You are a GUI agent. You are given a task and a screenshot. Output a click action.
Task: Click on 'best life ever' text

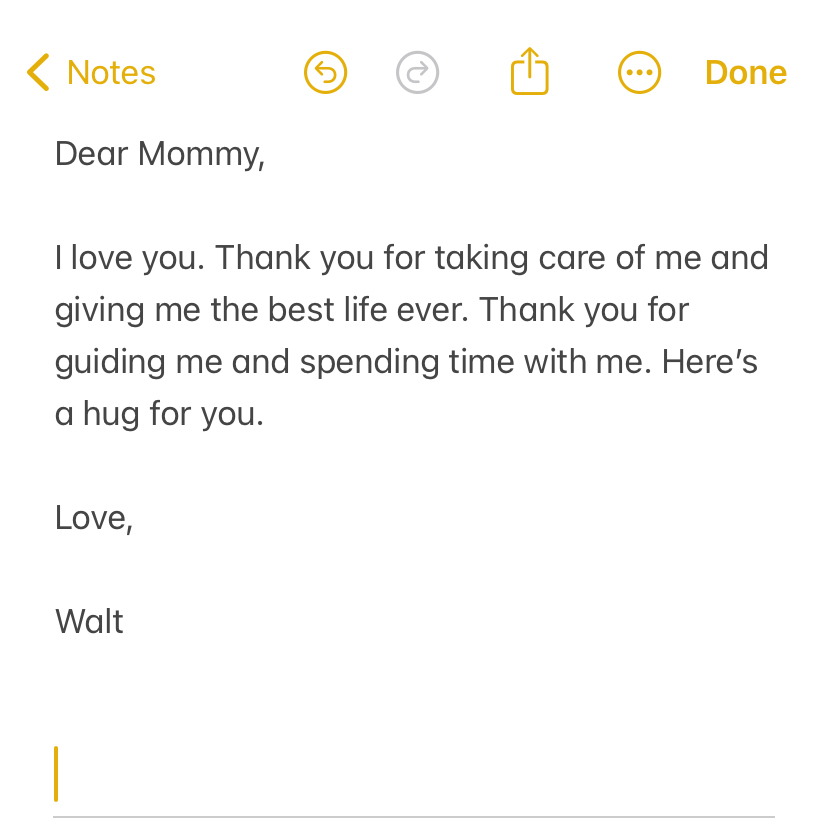pos(368,309)
